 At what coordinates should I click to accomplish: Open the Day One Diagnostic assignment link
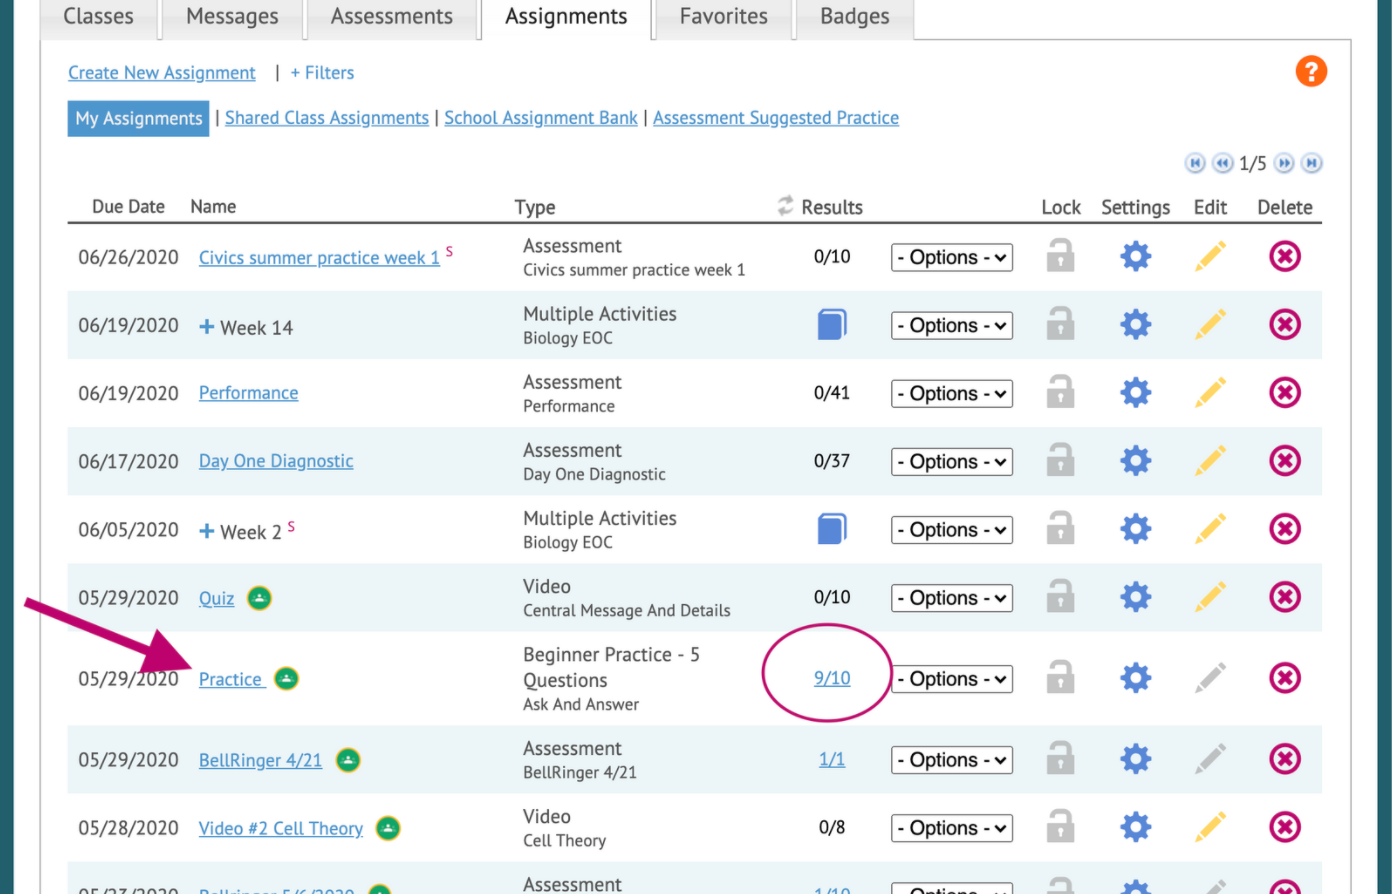[276, 461]
